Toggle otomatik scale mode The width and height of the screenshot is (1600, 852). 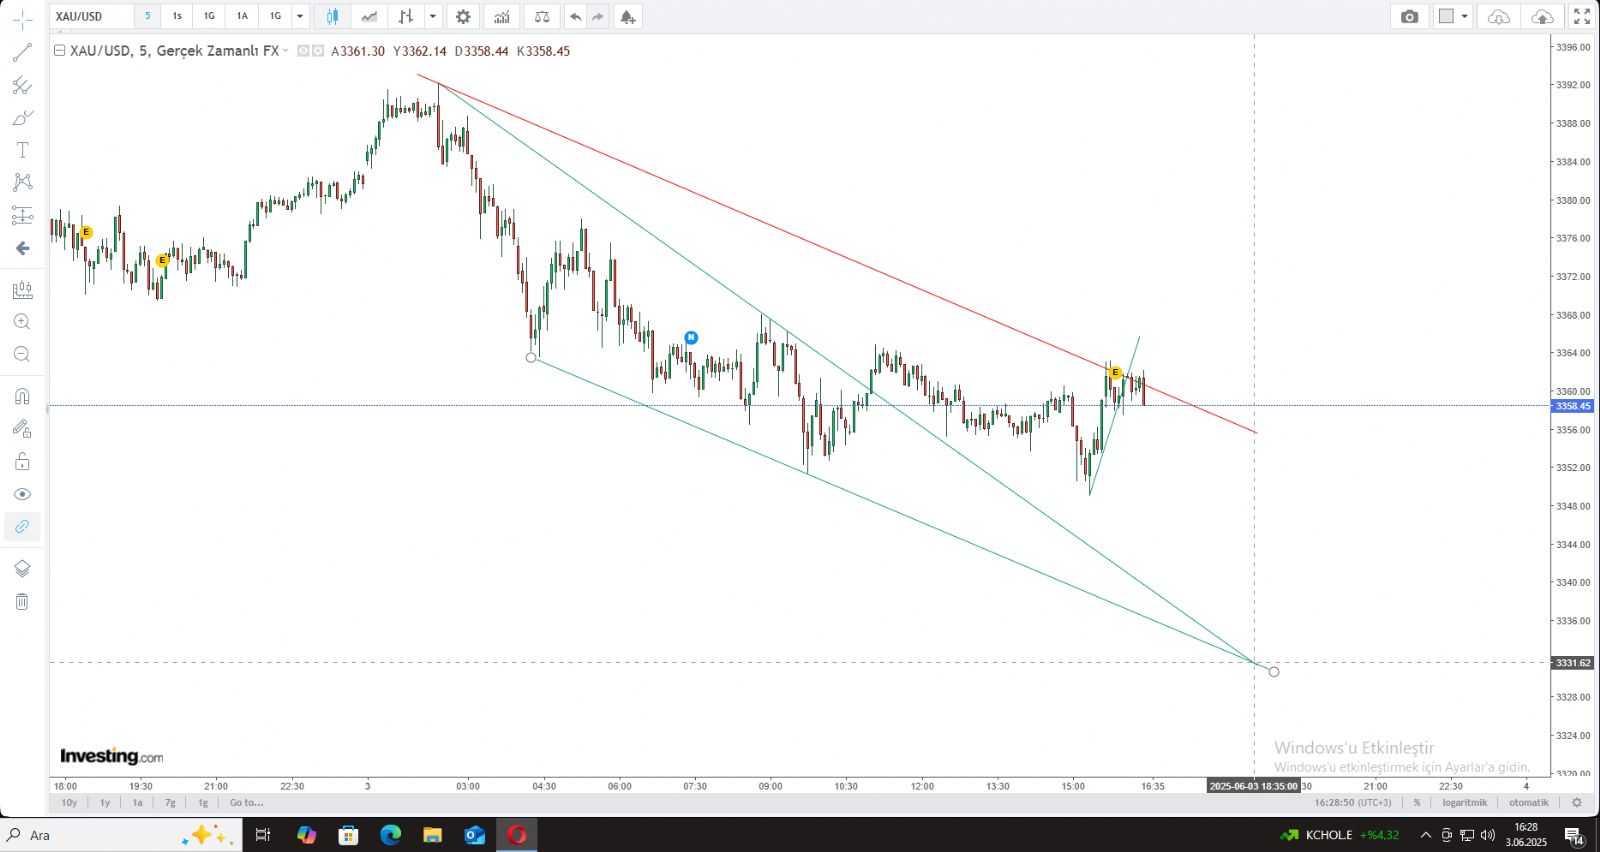click(x=1529, y=802)
